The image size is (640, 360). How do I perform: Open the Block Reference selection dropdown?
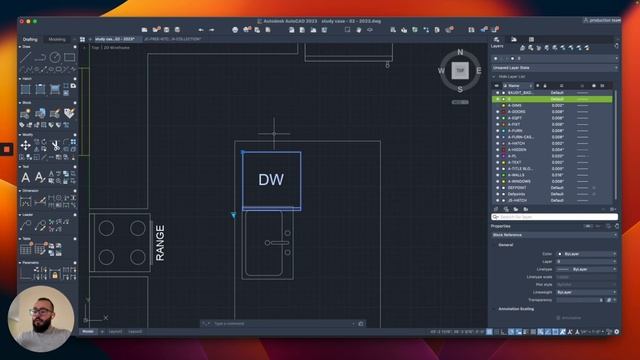click(555, 235)
